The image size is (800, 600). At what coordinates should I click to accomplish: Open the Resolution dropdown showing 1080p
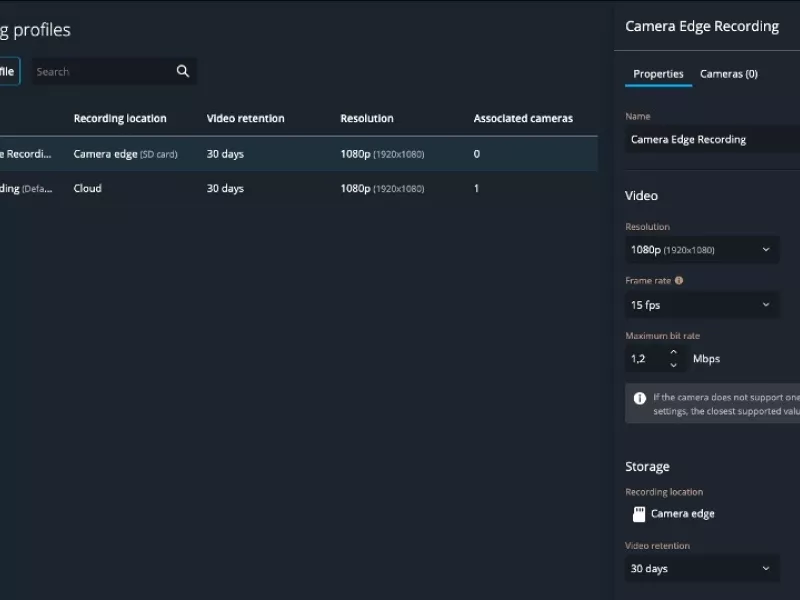(701, 249)
